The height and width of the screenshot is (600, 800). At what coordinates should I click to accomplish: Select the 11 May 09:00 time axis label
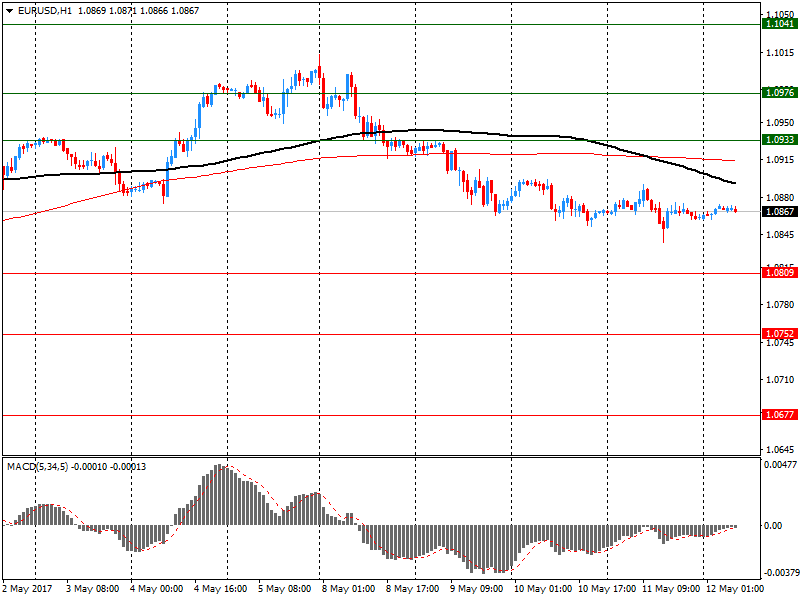(671, 589)
